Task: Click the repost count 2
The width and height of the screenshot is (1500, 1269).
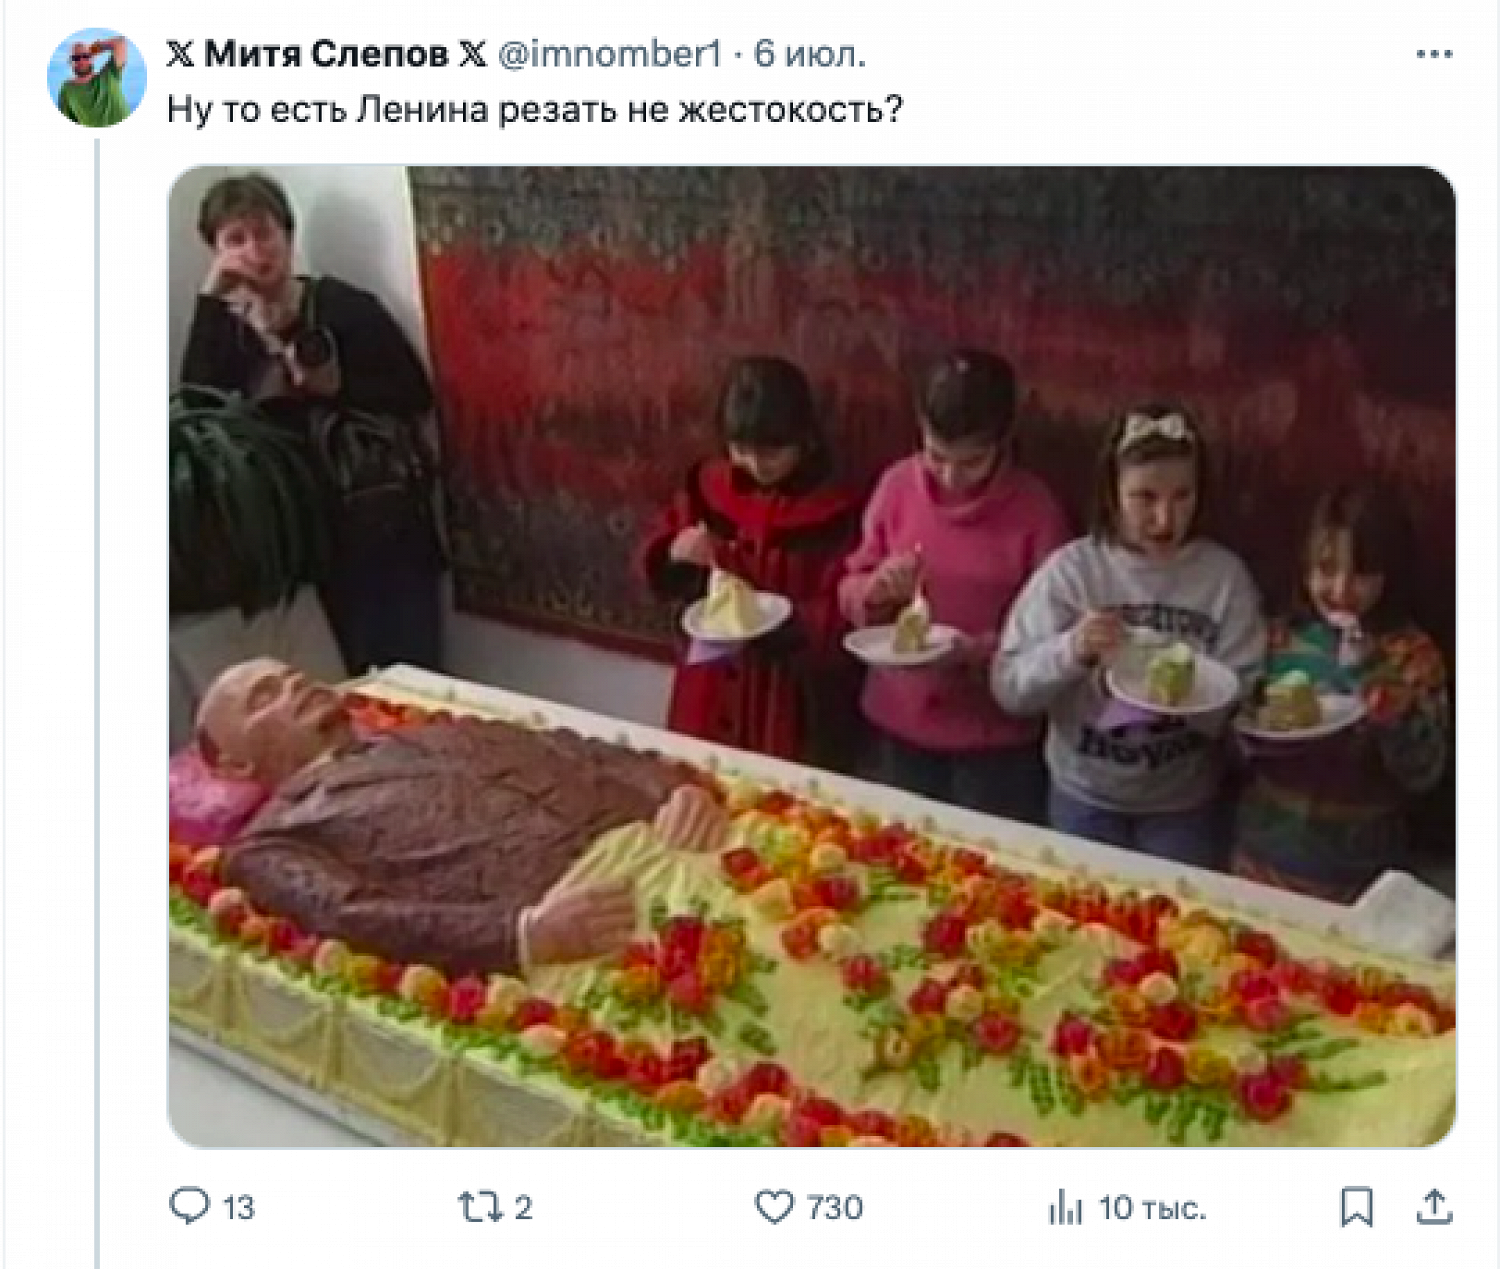Action: tap(523, 1208)
